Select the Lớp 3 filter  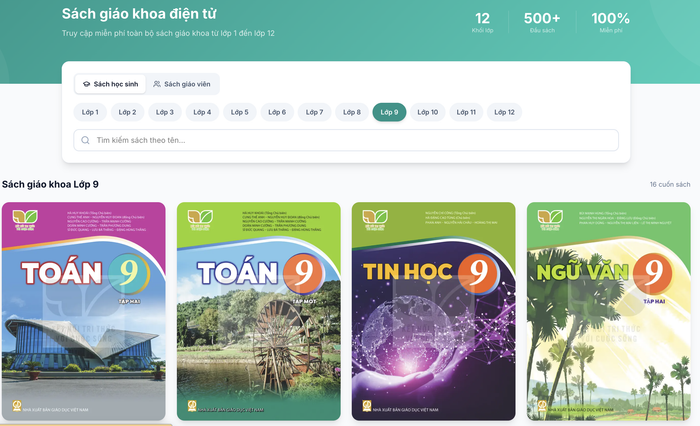tap(165, 112)
